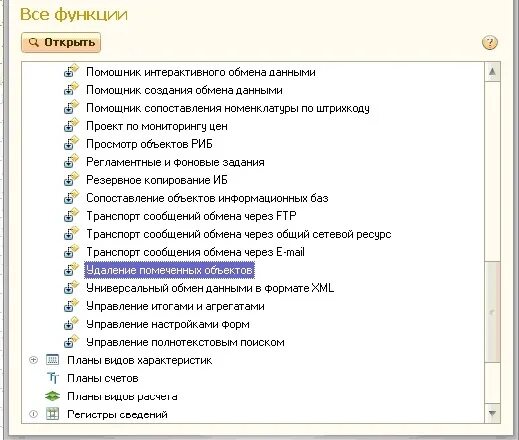Image resolution: width=519 pixels, height=440 pixels.
Task: Select Резервное копирование ИБ
Action: pyautogui.click(x=157, y=180)
